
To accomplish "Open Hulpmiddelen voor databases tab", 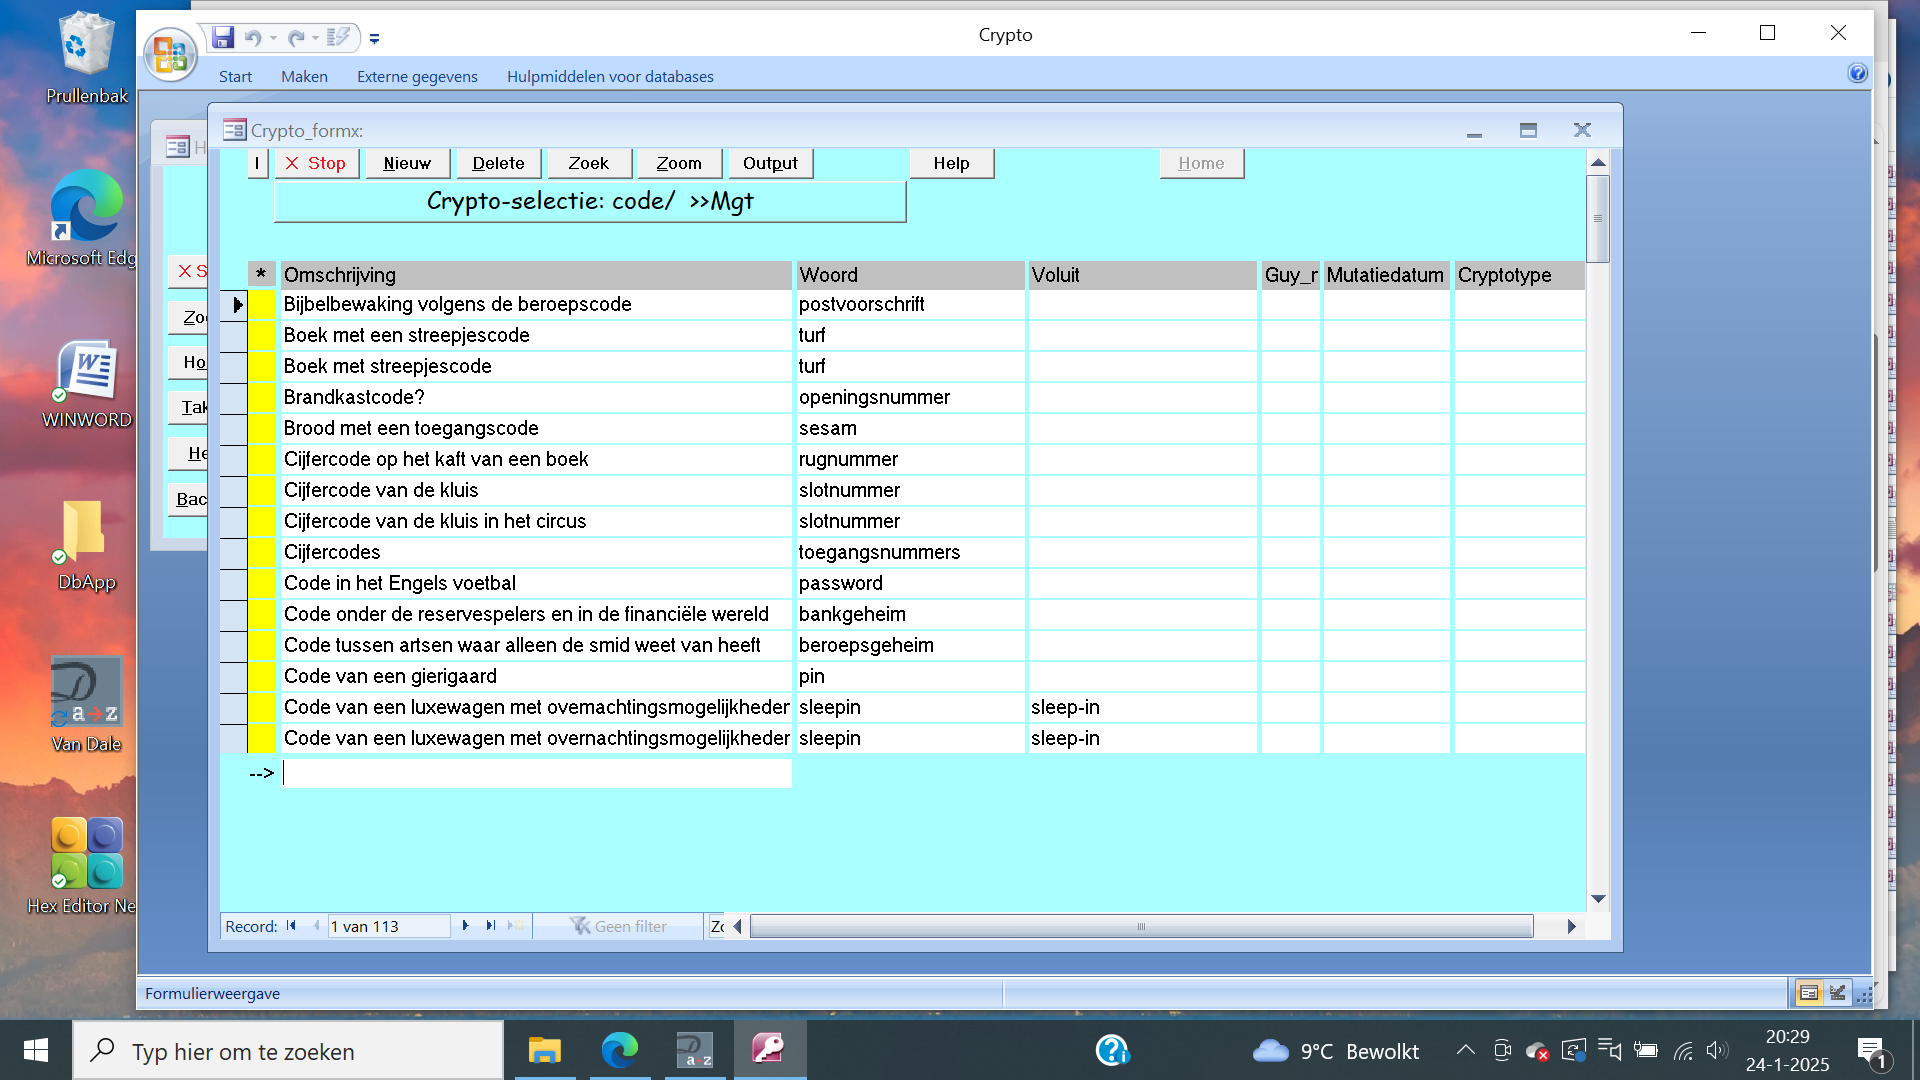I will point(610,76).
